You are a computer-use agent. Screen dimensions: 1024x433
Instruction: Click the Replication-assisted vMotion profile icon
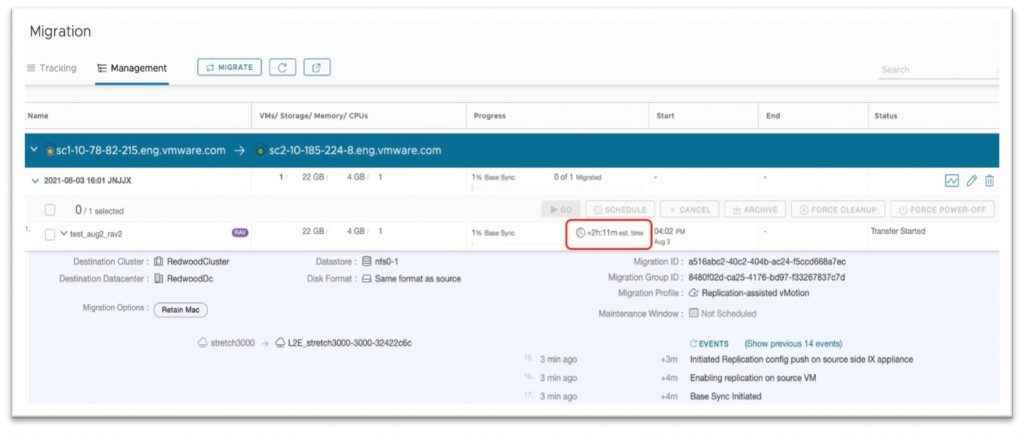point(694,293)
